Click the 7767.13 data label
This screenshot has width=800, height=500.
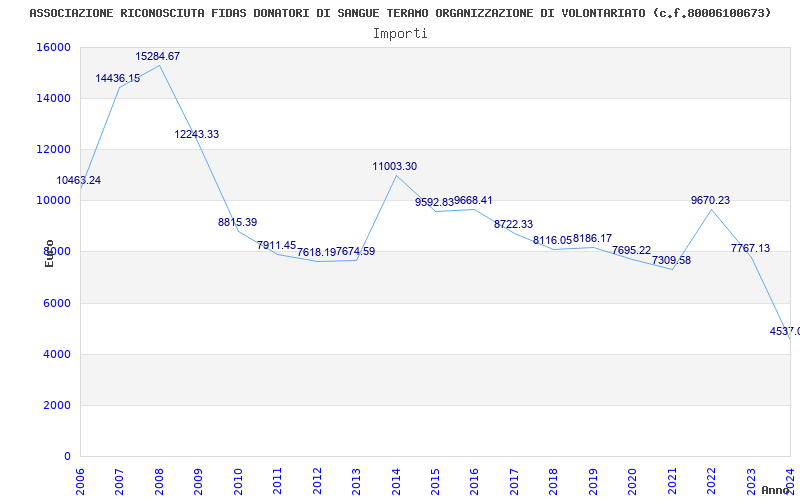coord(751,248)
